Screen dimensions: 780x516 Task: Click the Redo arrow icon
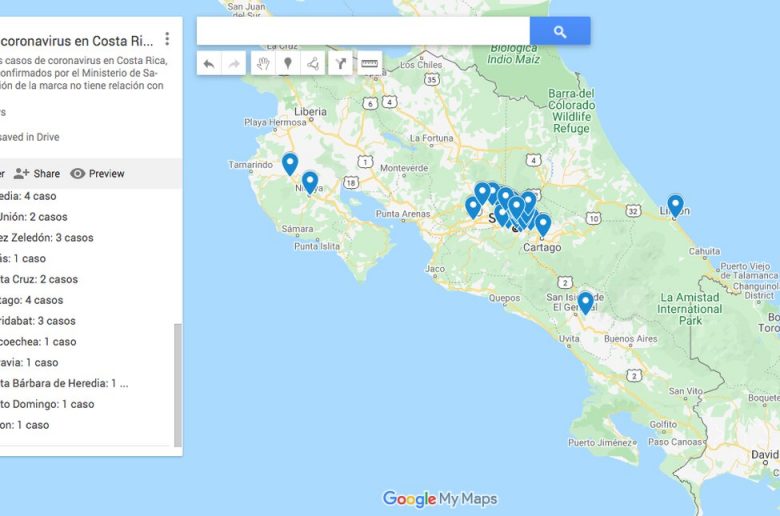coord(234,64)
